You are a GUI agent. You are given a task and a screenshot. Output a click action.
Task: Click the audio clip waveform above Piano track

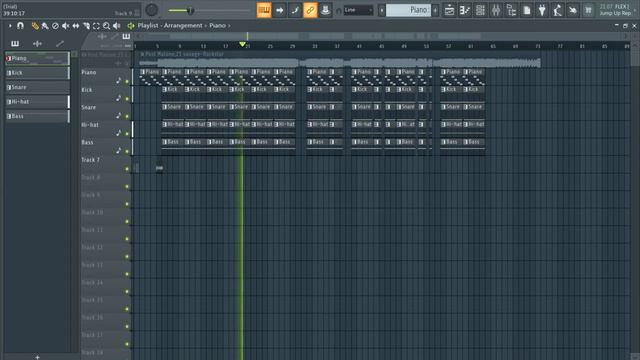tap(340, 60)
